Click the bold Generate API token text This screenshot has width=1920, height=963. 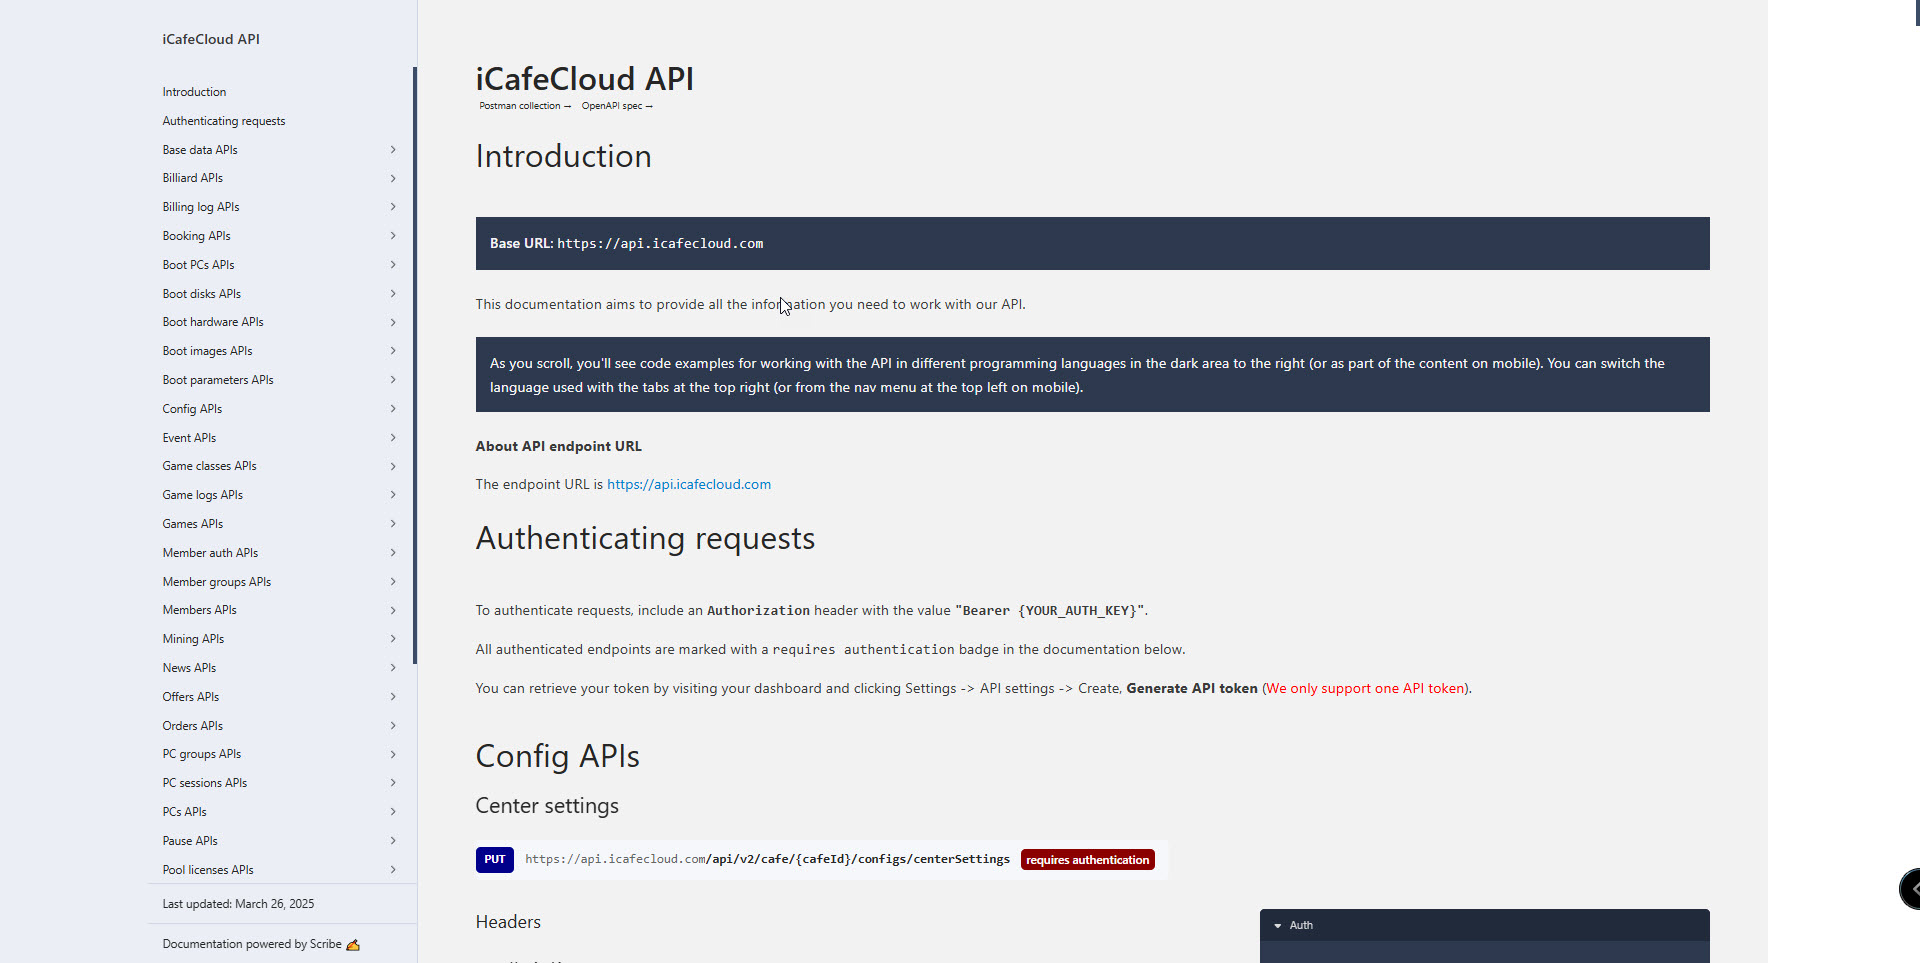[x=1192, y=689]
